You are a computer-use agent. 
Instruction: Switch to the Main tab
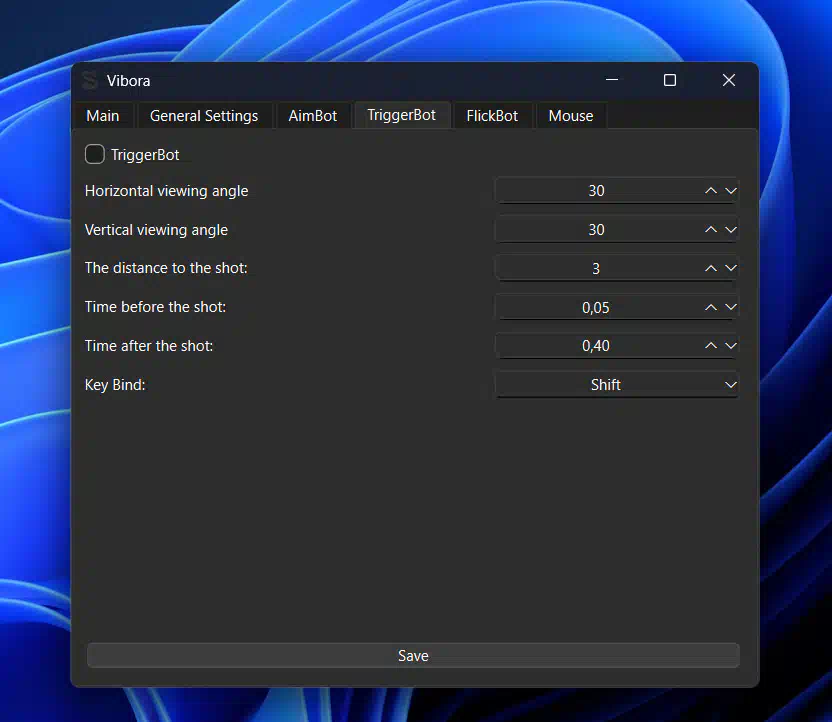point(103,115)
